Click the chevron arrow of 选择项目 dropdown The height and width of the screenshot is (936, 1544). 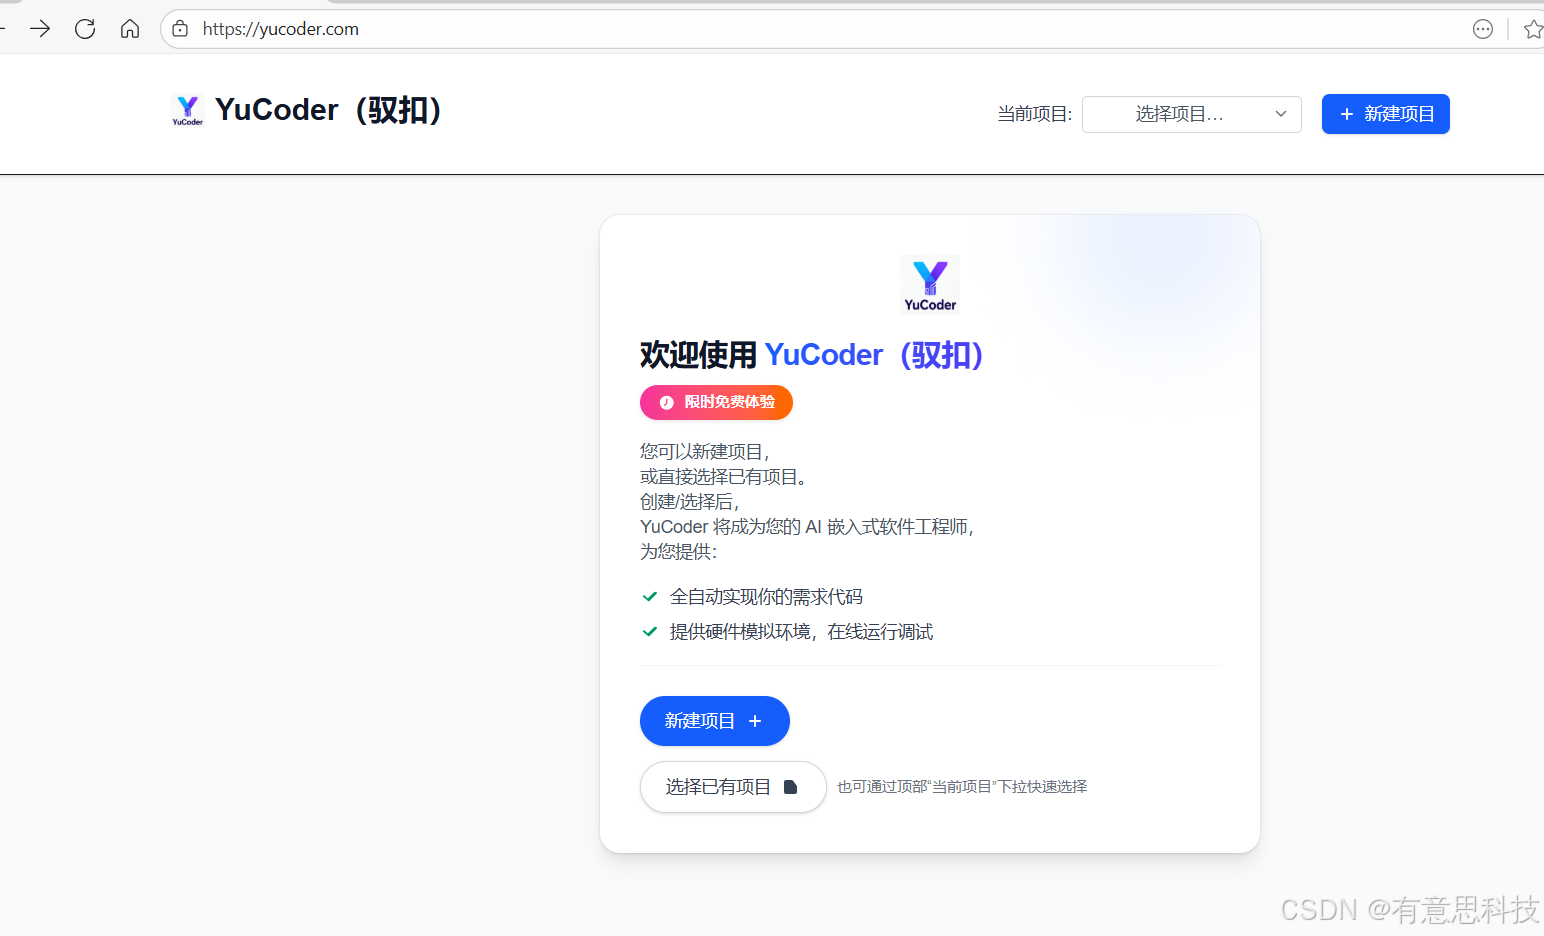pyautogui.click(x=1281, y=114)
